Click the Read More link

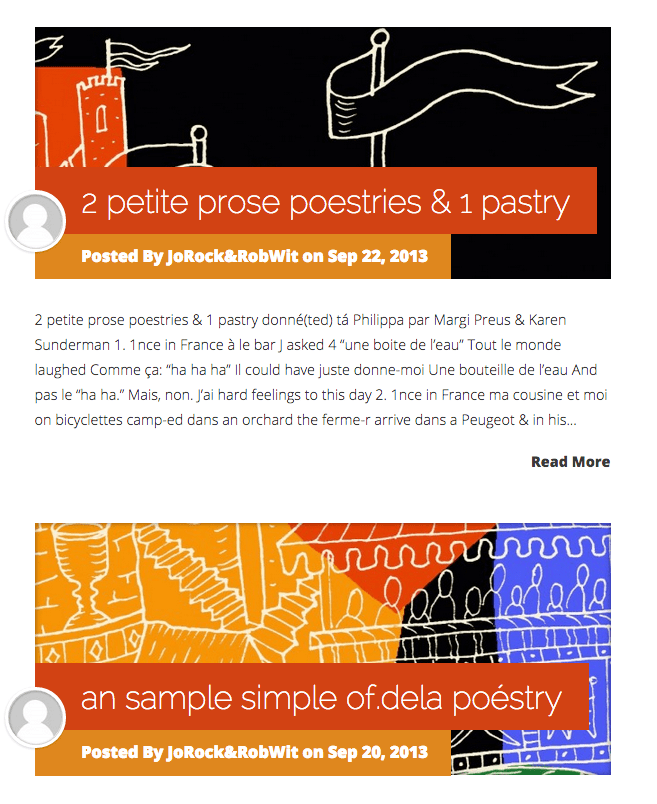570,461
